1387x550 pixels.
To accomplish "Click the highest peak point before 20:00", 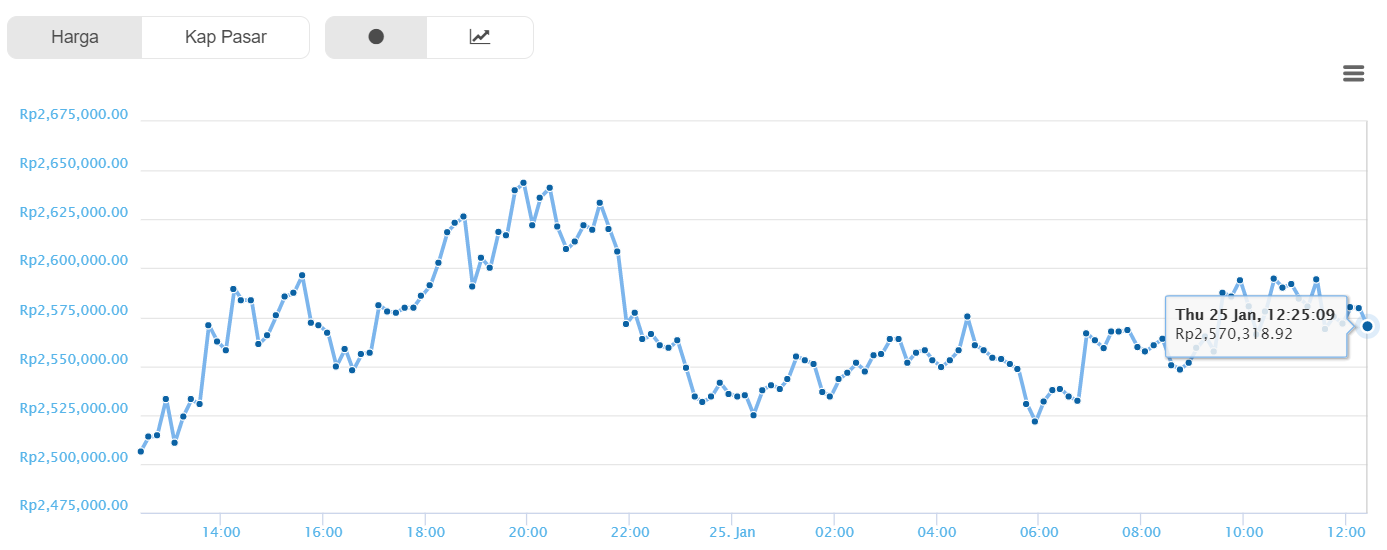I will pyautogui.click(x=523, y=183).
